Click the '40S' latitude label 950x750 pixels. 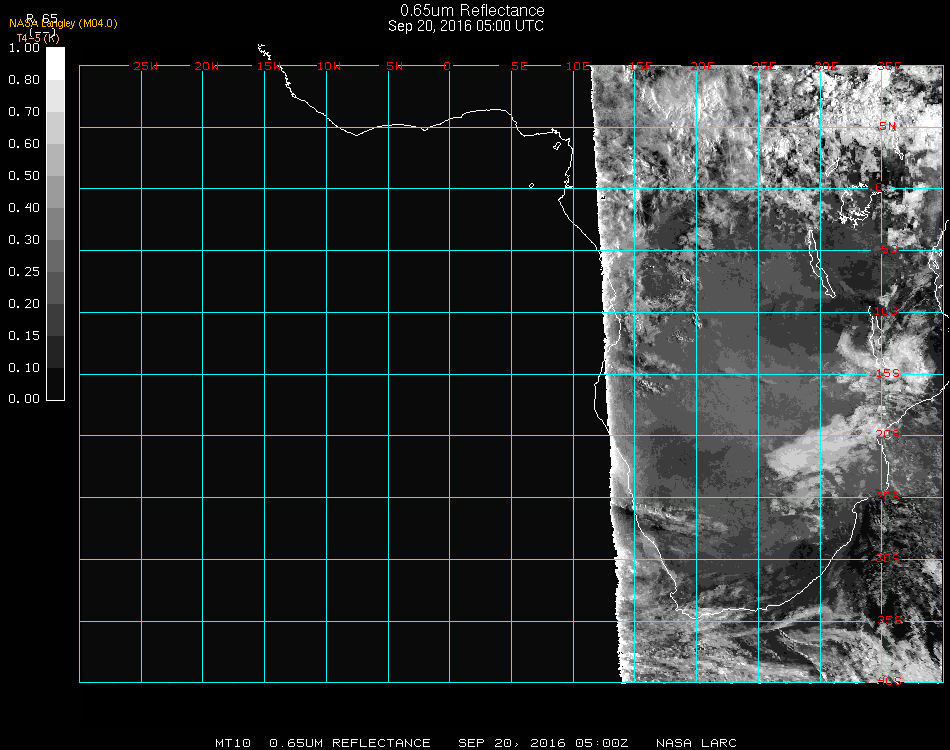coord(889,682)
